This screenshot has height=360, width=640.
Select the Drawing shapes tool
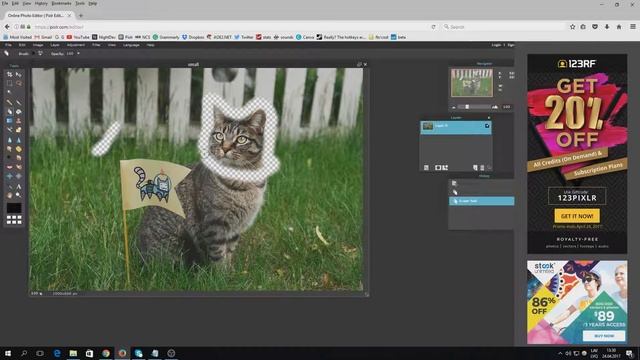(18, 130)
